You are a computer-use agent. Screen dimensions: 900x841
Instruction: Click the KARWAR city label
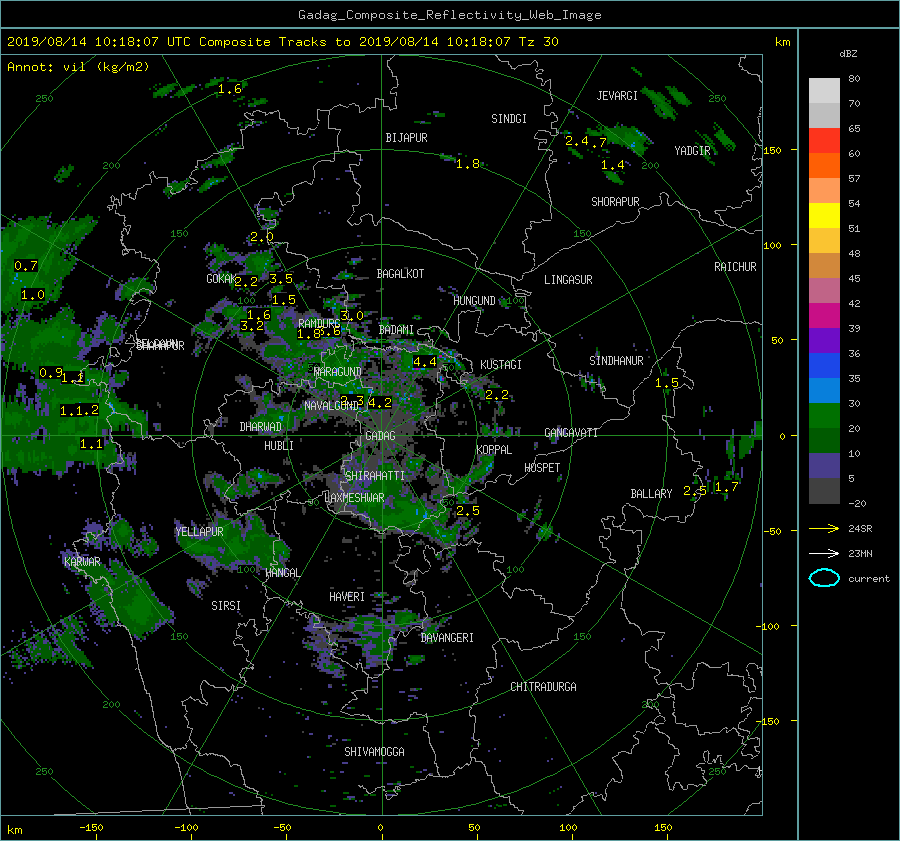click(x=83, y=561)
